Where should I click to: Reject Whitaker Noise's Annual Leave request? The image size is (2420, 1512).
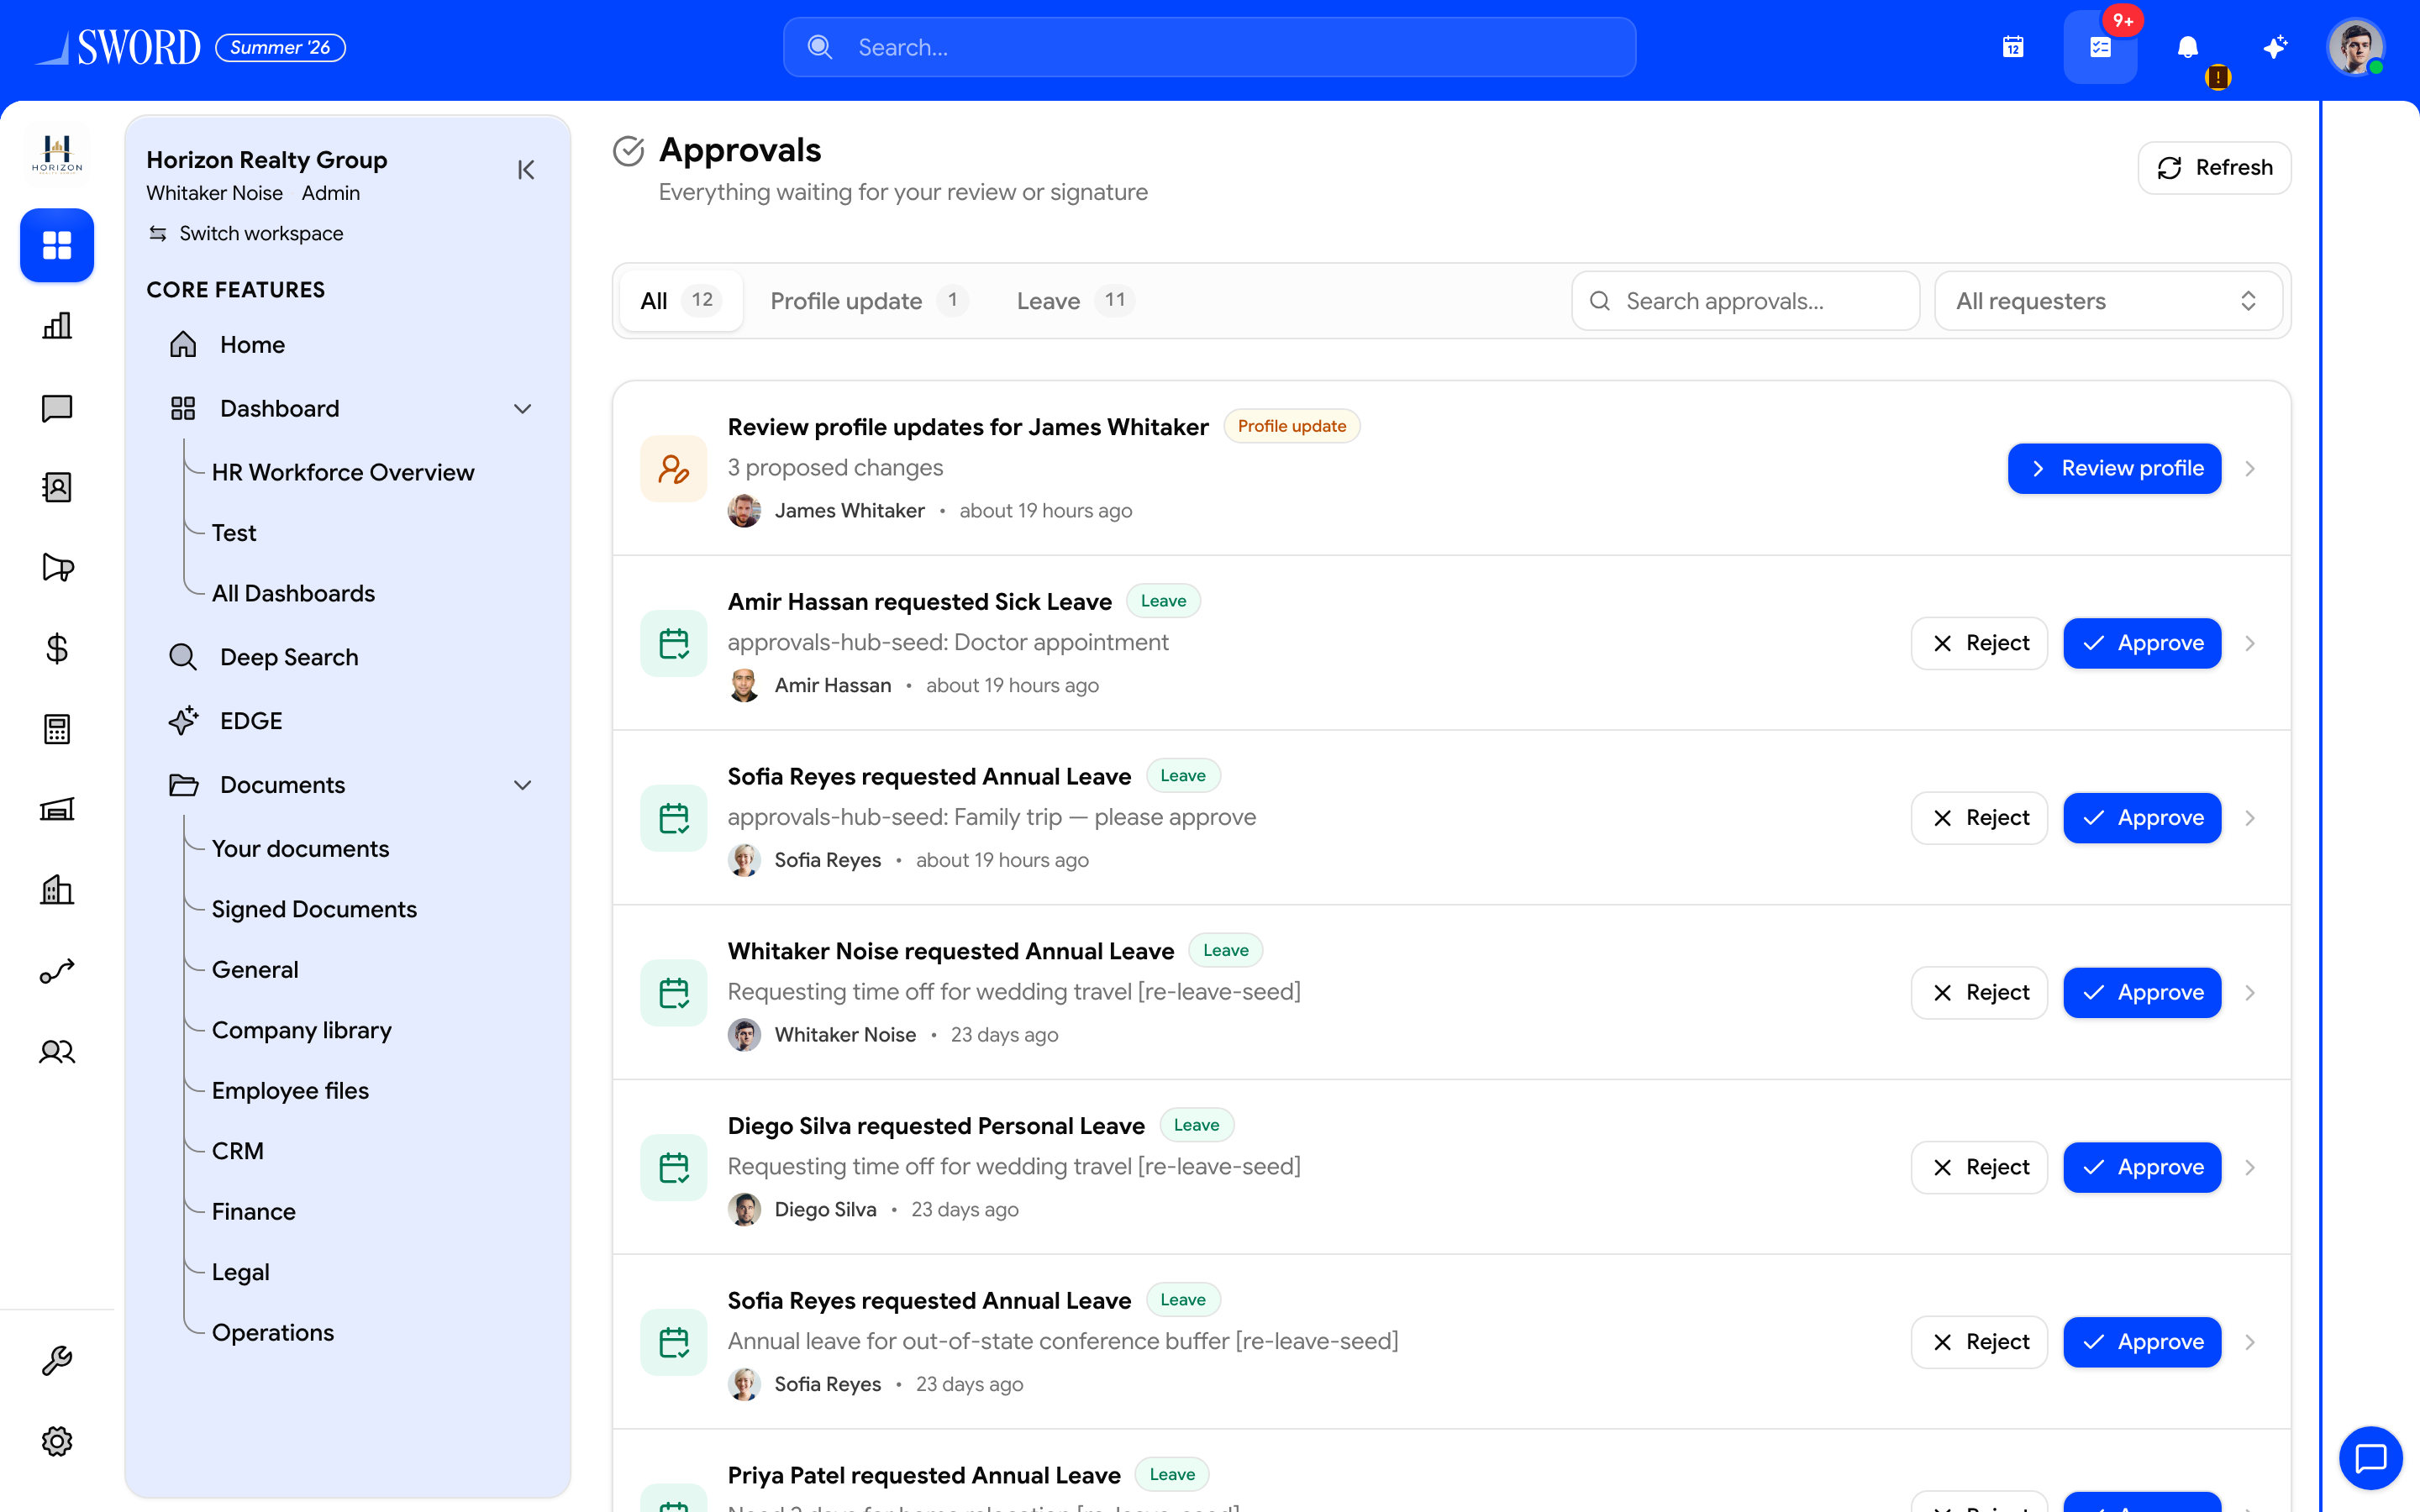point(1979,993)
